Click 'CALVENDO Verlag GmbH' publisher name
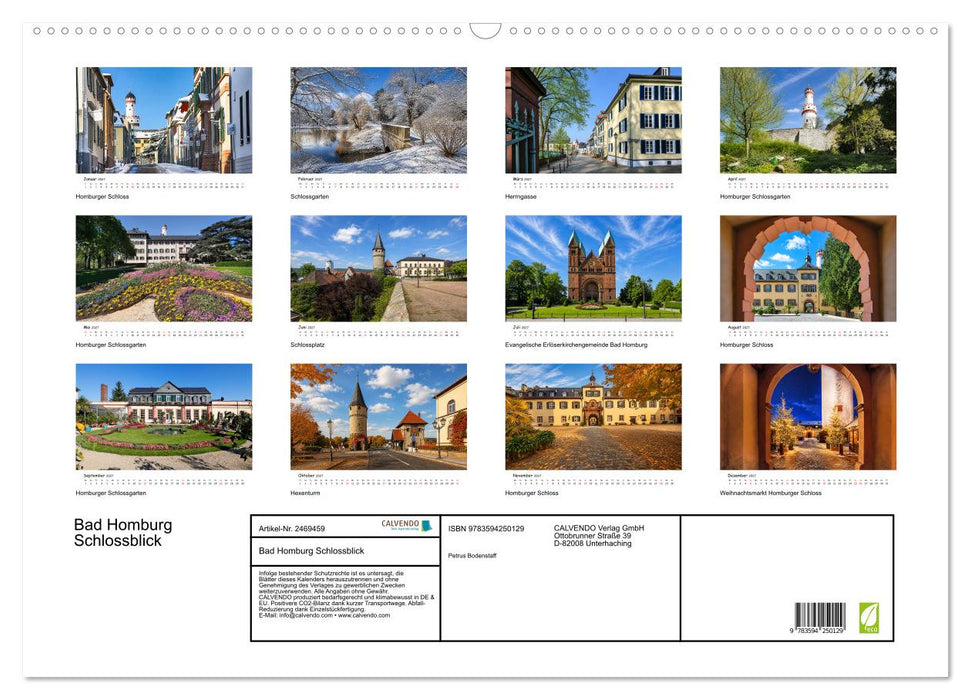This screenshot has height=700, width=971. click(599, 528)
